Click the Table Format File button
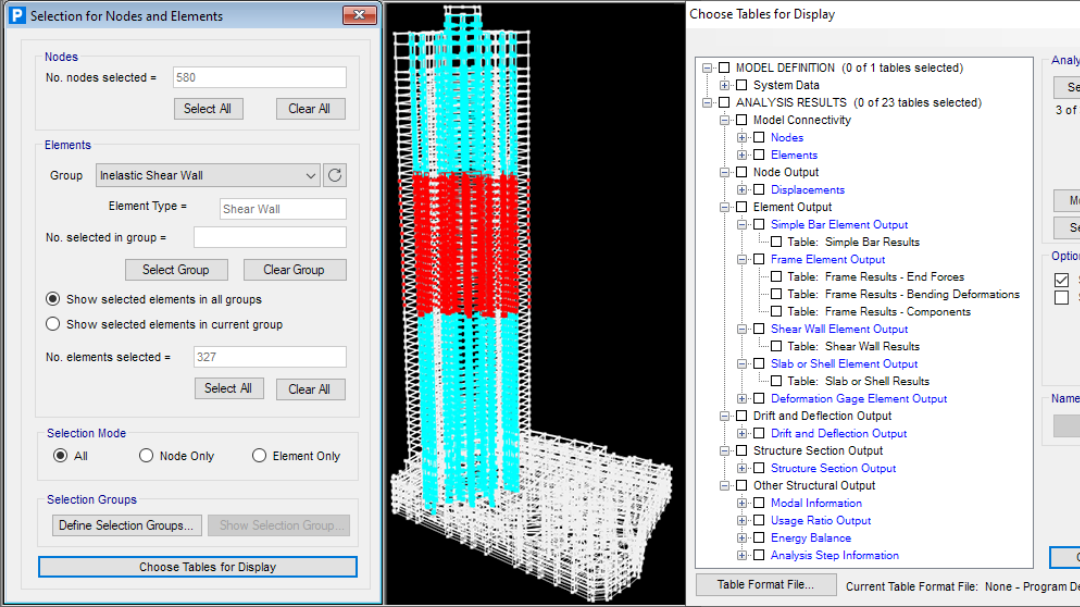 point(765,585)
